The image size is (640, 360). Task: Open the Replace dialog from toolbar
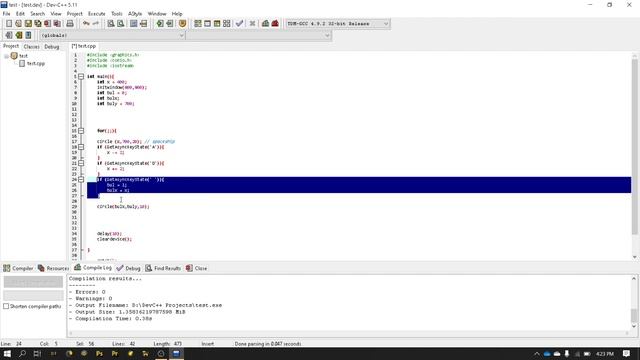pos(120,24)
